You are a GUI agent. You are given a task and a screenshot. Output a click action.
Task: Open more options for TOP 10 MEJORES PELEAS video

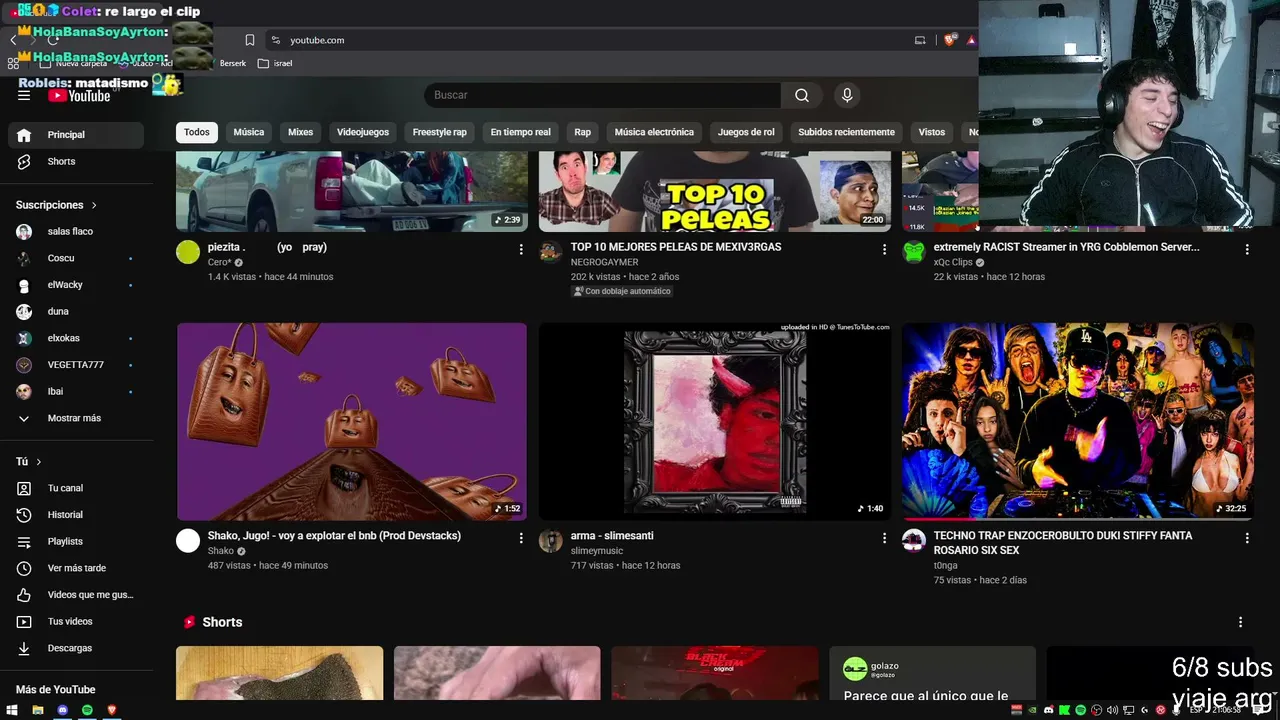tap(884, 250)
